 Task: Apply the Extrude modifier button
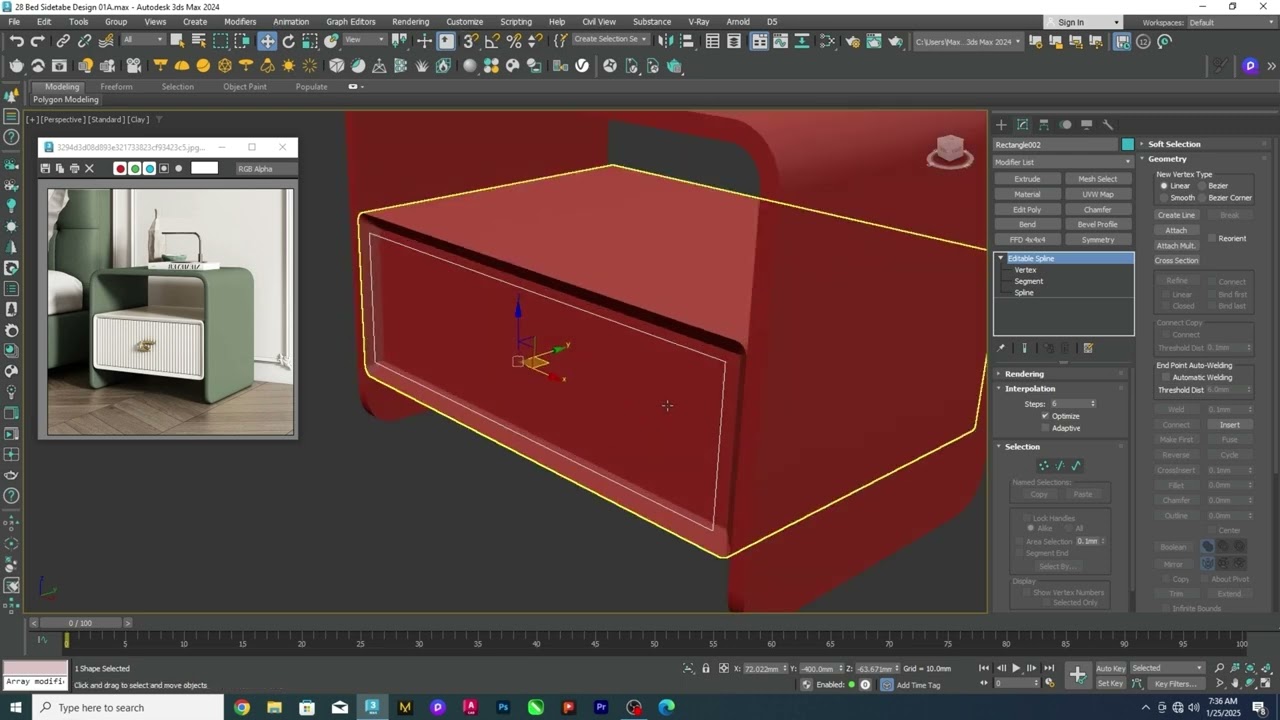point(1027,179)
